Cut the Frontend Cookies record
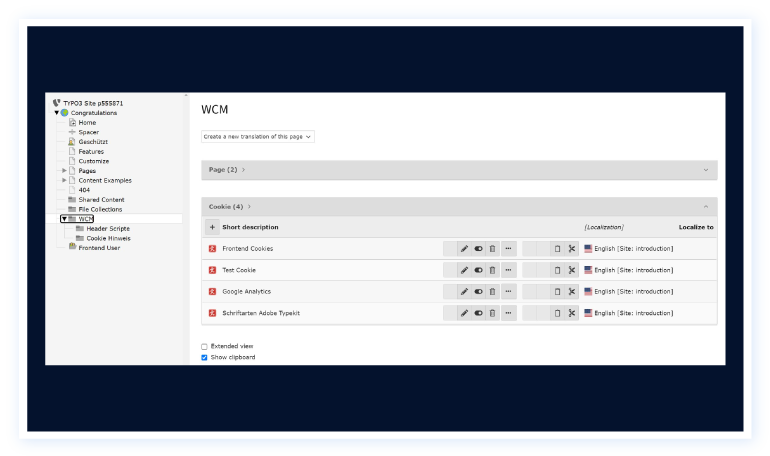770x456 pixels. click(572, 249)
